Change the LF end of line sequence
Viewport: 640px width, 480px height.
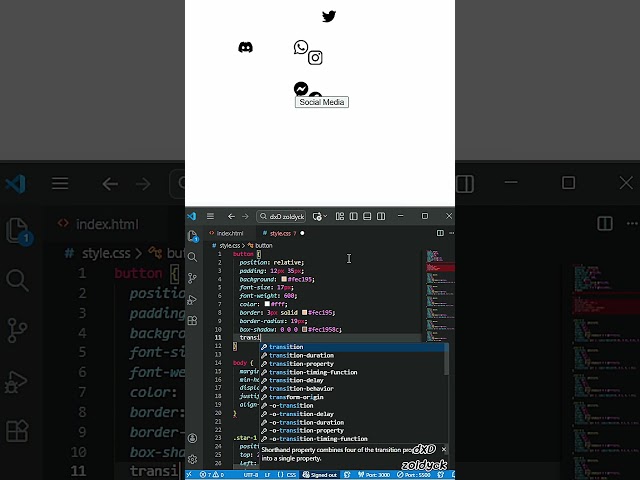267,475
